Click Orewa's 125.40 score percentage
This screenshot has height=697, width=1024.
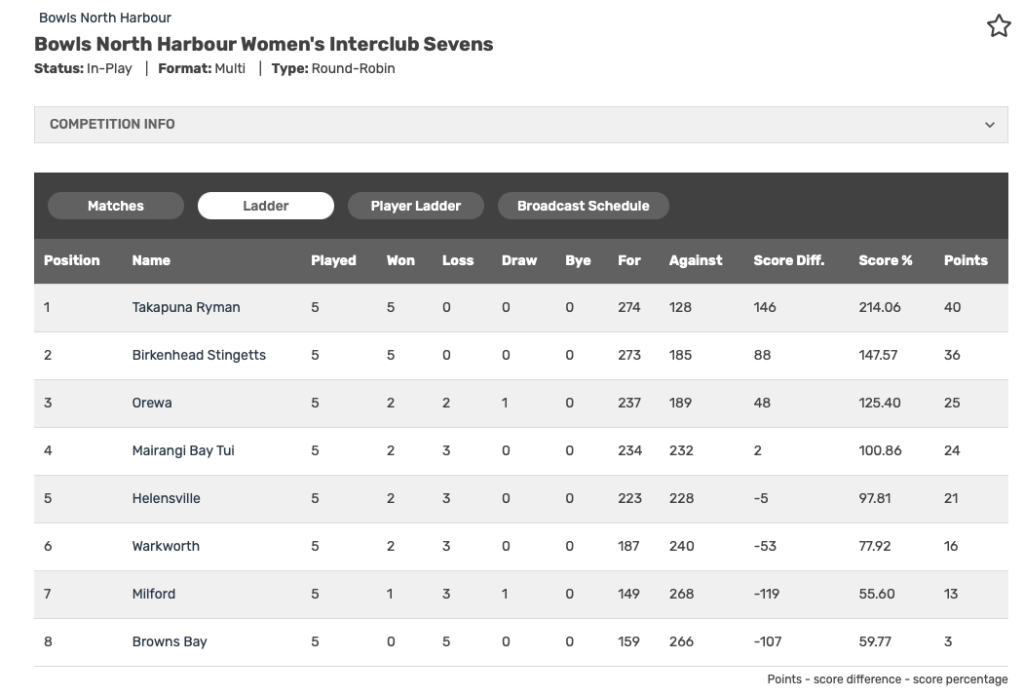click(880, 402)
